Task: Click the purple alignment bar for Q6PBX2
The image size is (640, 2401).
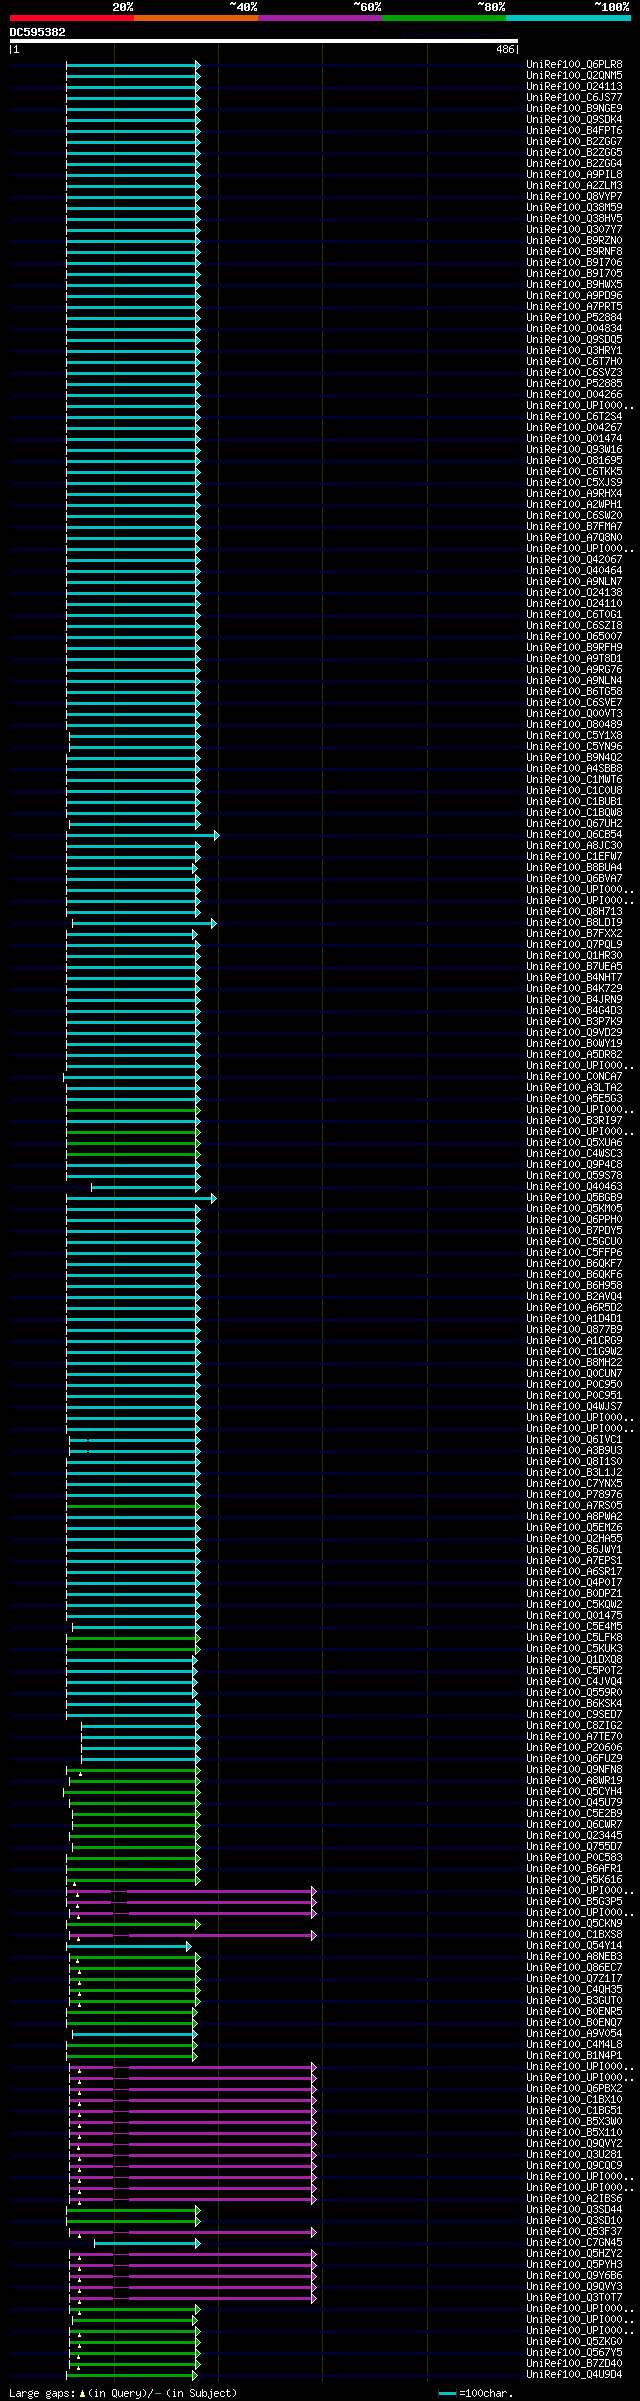Action: pos(193,2089)
